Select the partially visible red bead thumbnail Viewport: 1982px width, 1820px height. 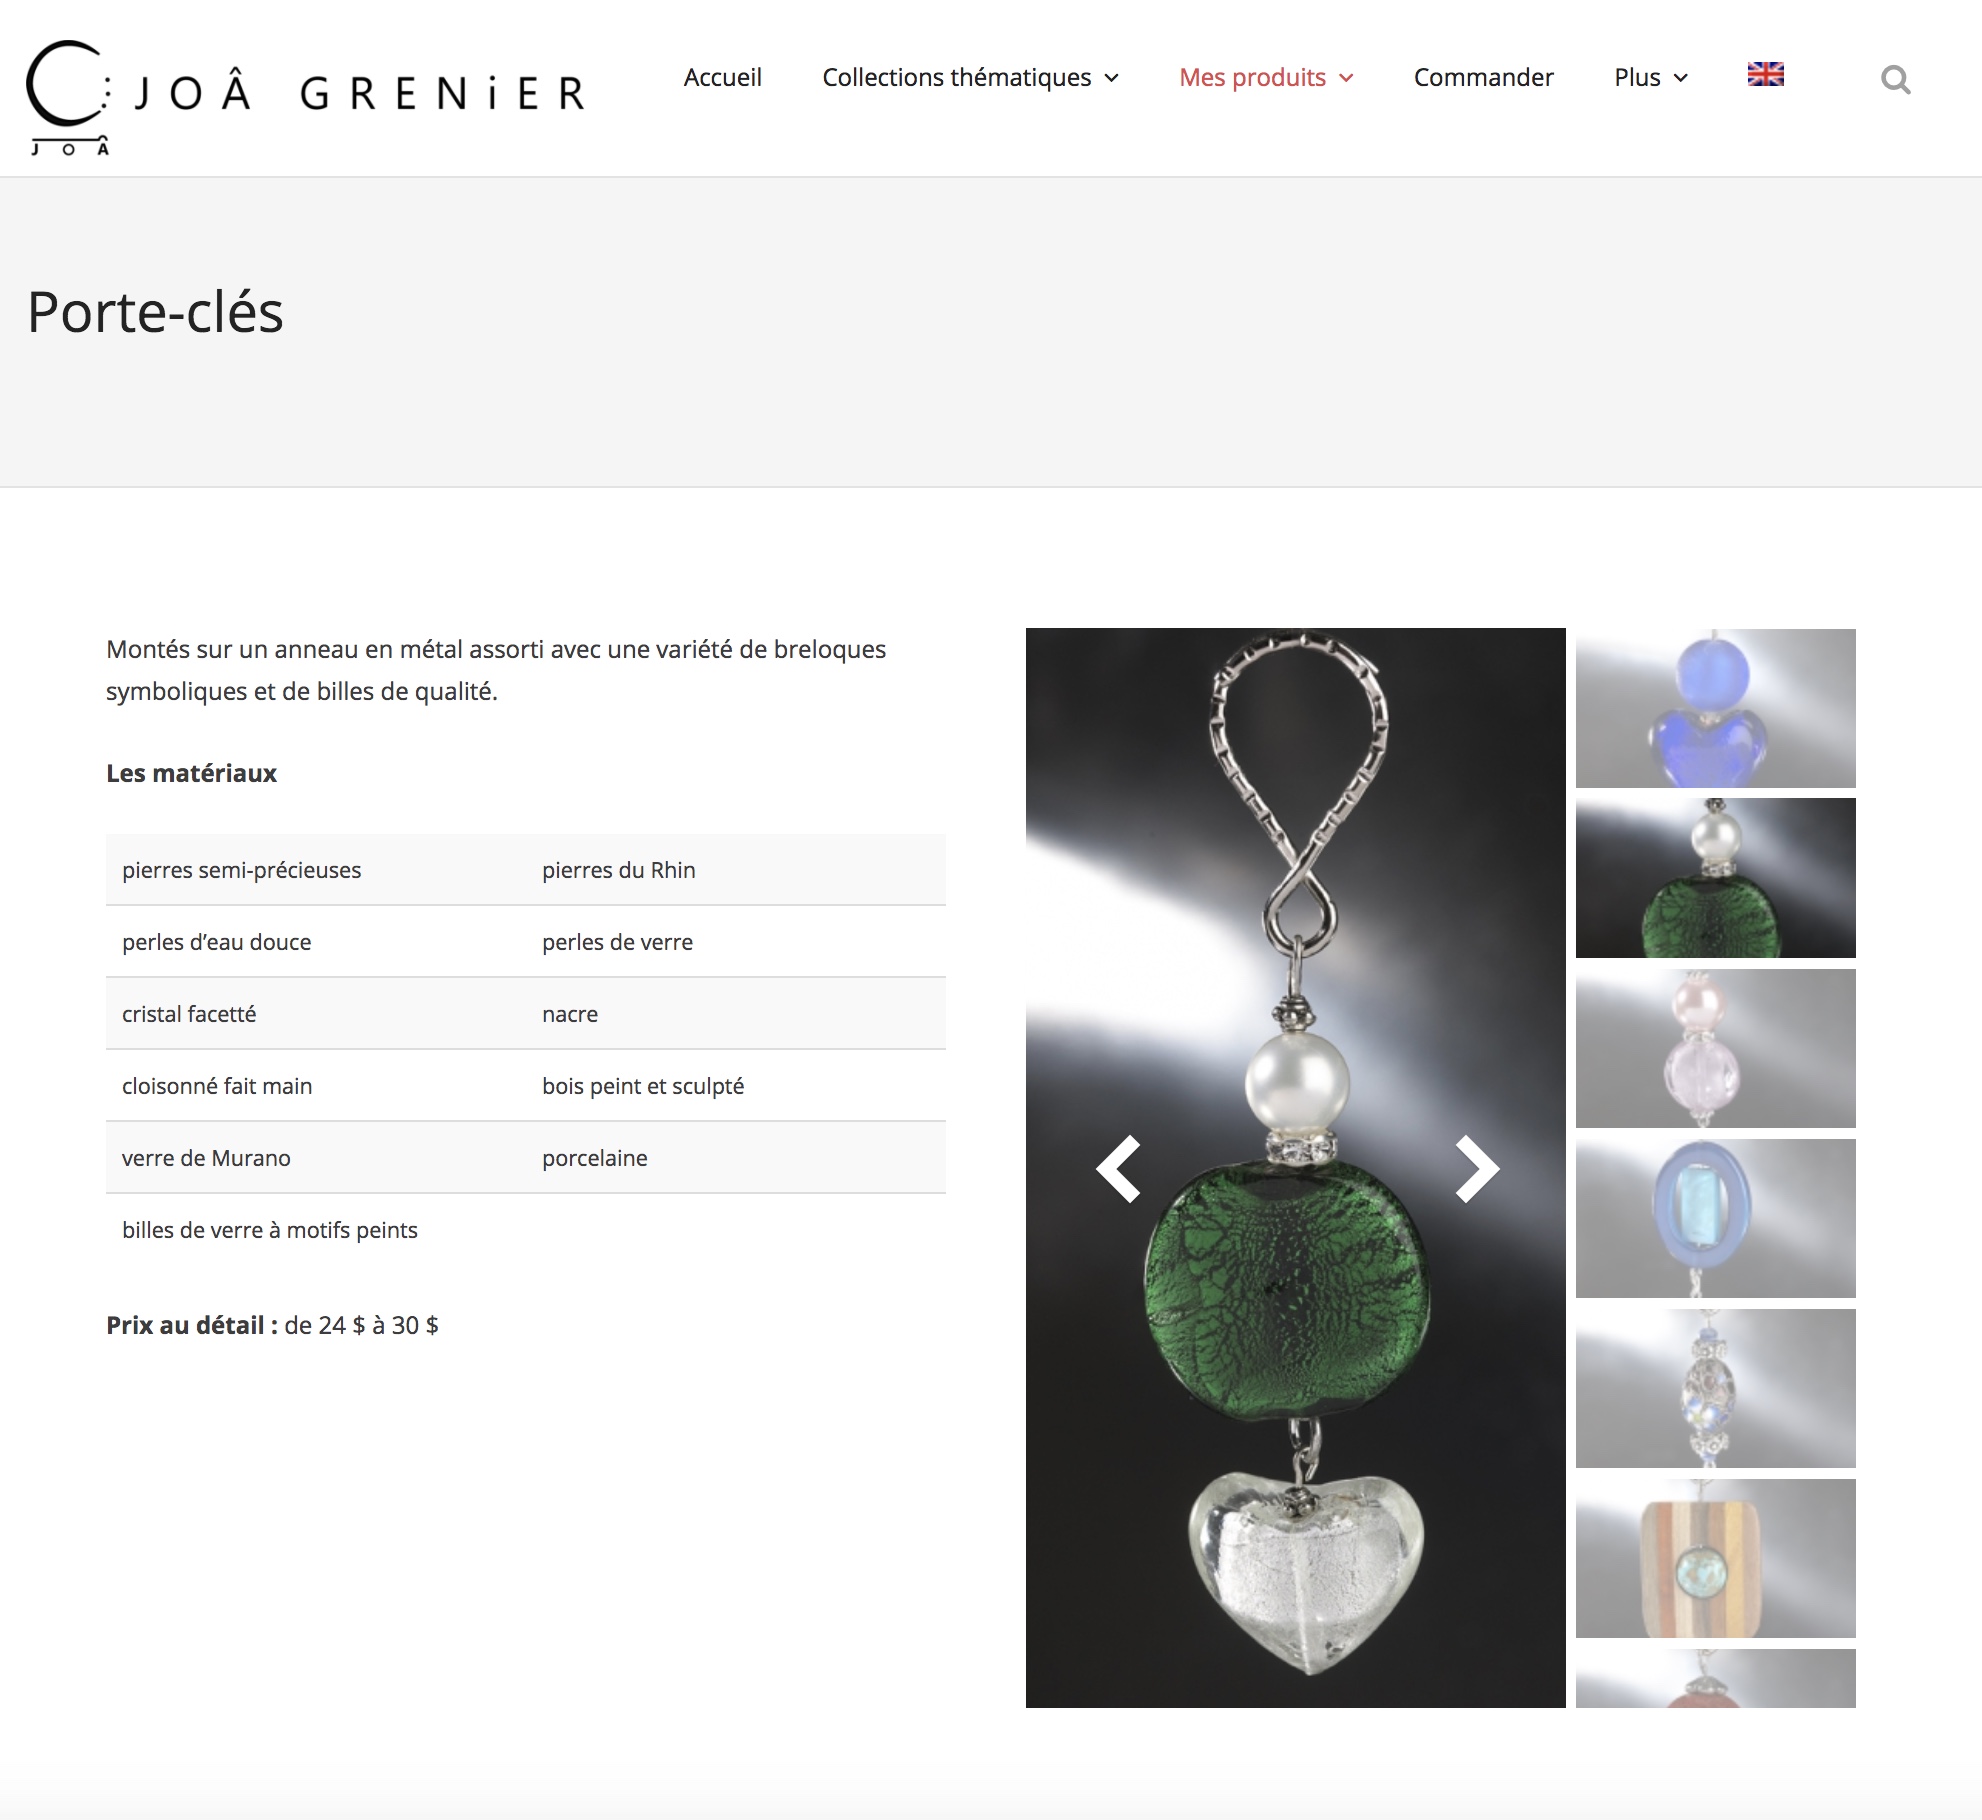[x=1715, y=1678]
